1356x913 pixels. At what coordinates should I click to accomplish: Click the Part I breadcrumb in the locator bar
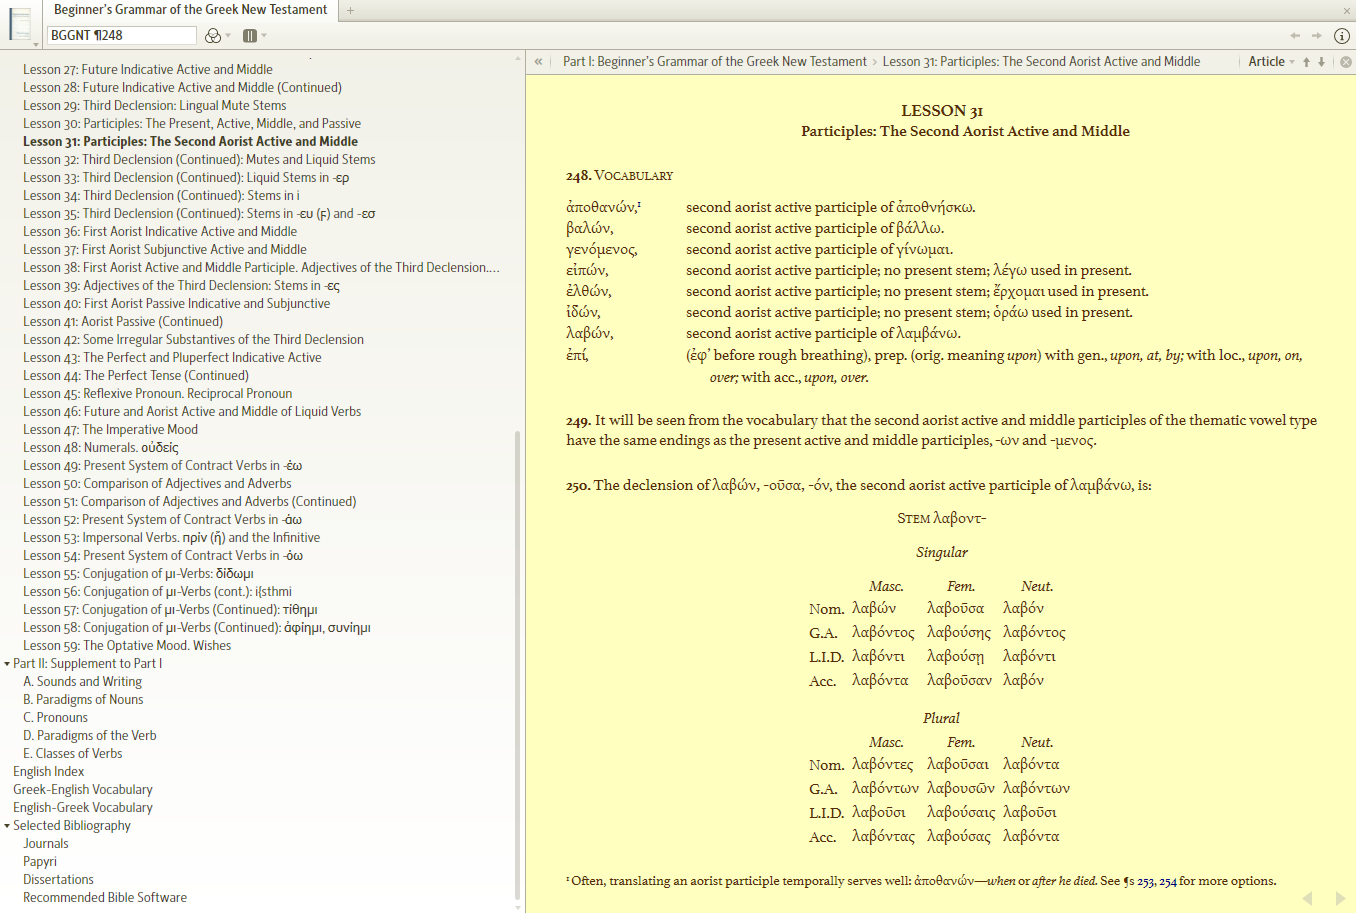[714, 62]
